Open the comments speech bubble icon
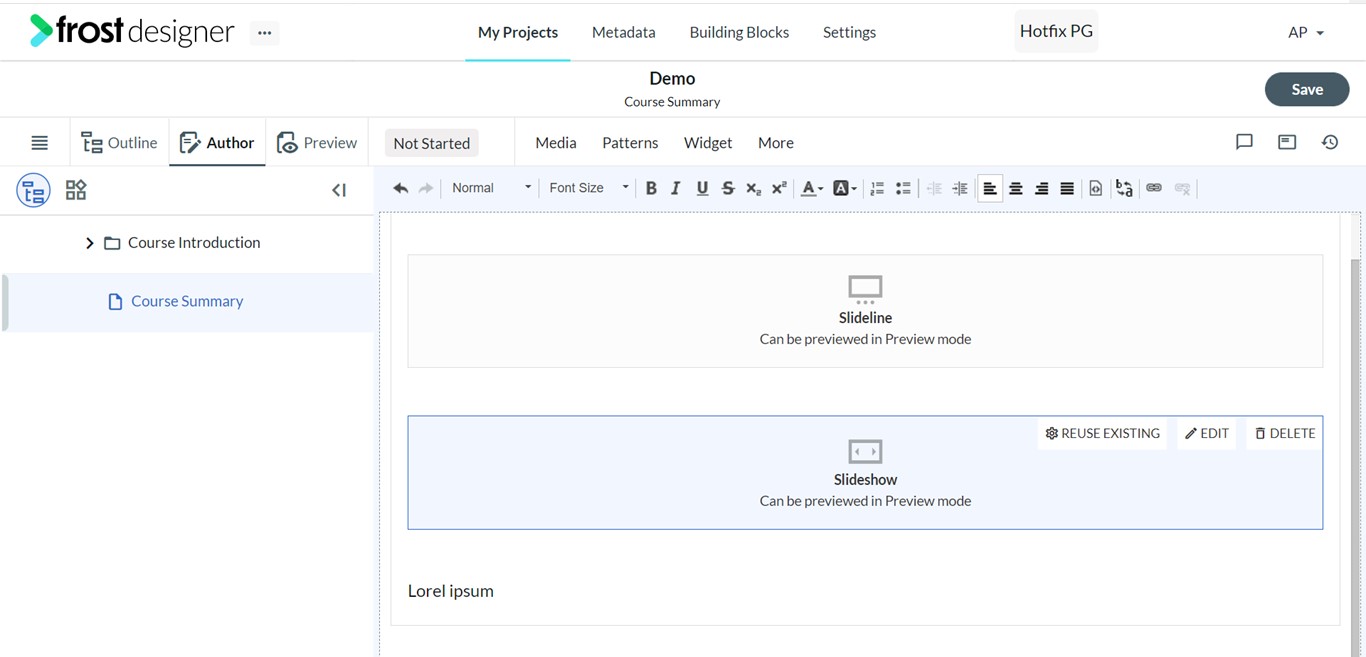 (x=1244, y=142)
